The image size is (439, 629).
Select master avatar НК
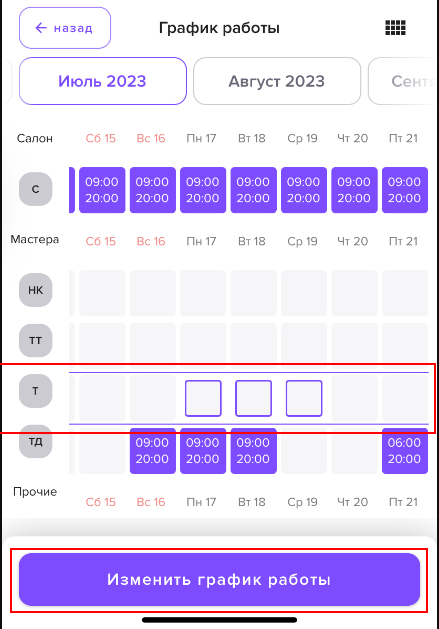tap(36, 290)
